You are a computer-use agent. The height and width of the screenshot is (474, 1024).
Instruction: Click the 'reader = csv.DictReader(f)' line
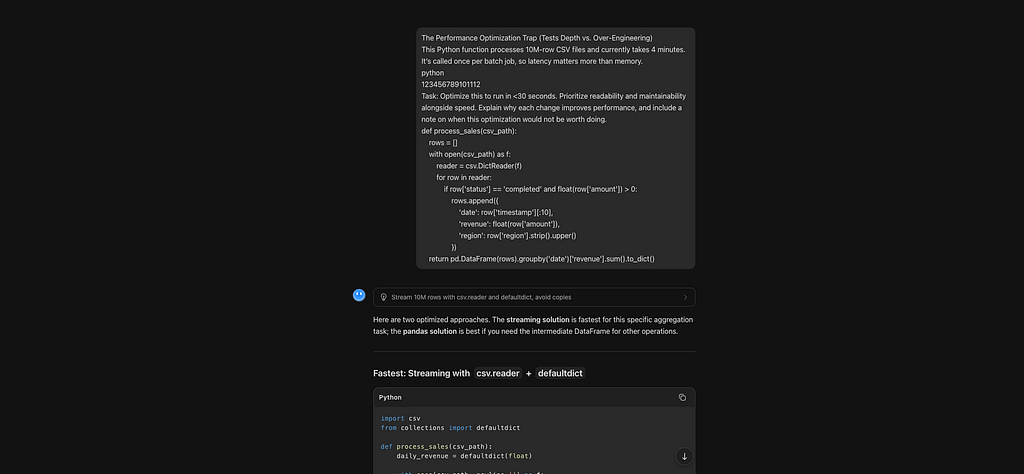479,166
